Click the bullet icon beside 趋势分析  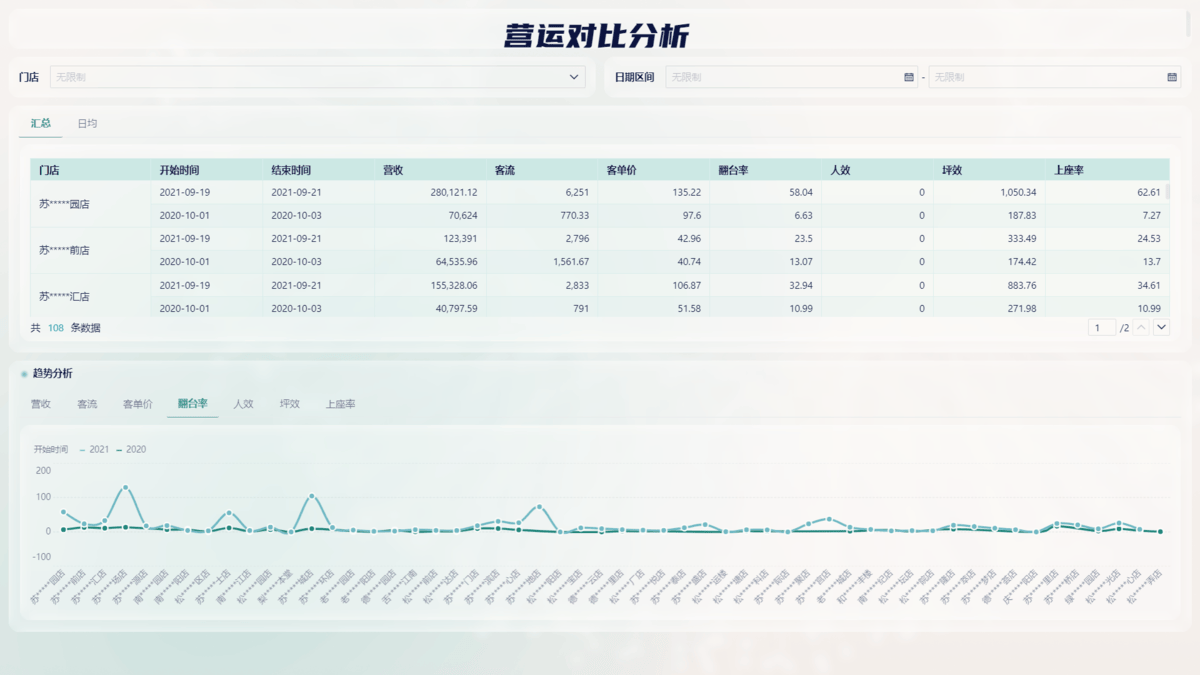tap(24, 374)
